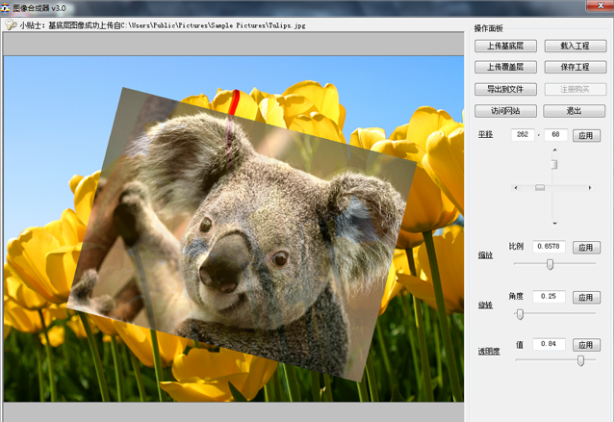Click the app icon in title bar

click(x=5, y=8)
